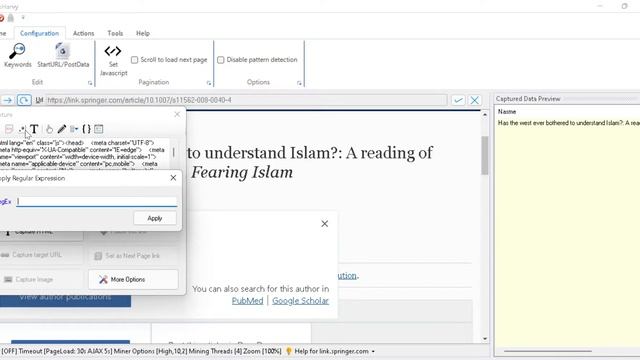Click the browser vertical scrollbar thumb
The height and width of the screenshot is (360, 640).
tap(484, 155)
